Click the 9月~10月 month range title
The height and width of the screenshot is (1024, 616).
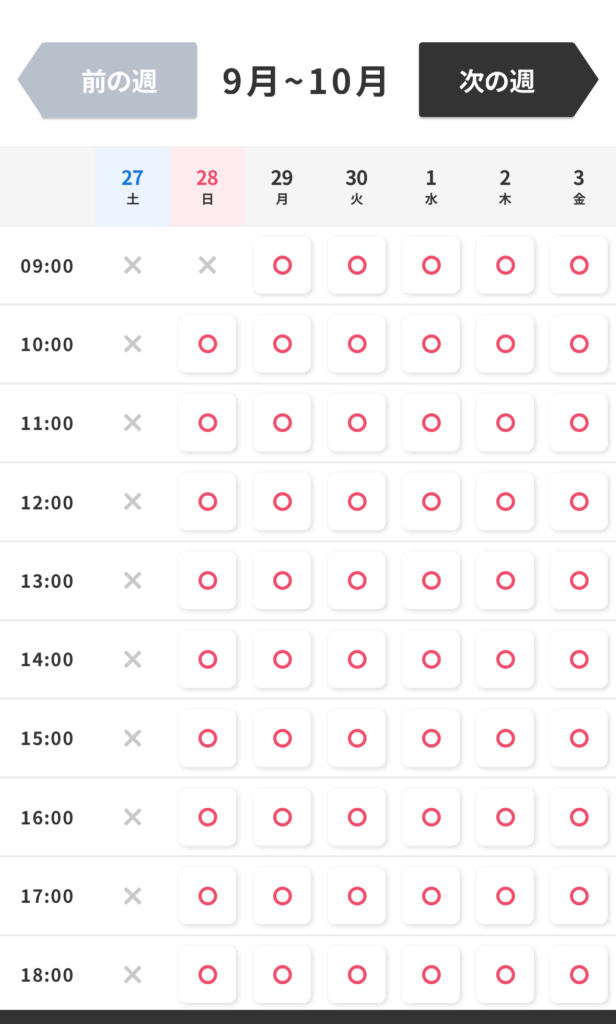[305, 81]
